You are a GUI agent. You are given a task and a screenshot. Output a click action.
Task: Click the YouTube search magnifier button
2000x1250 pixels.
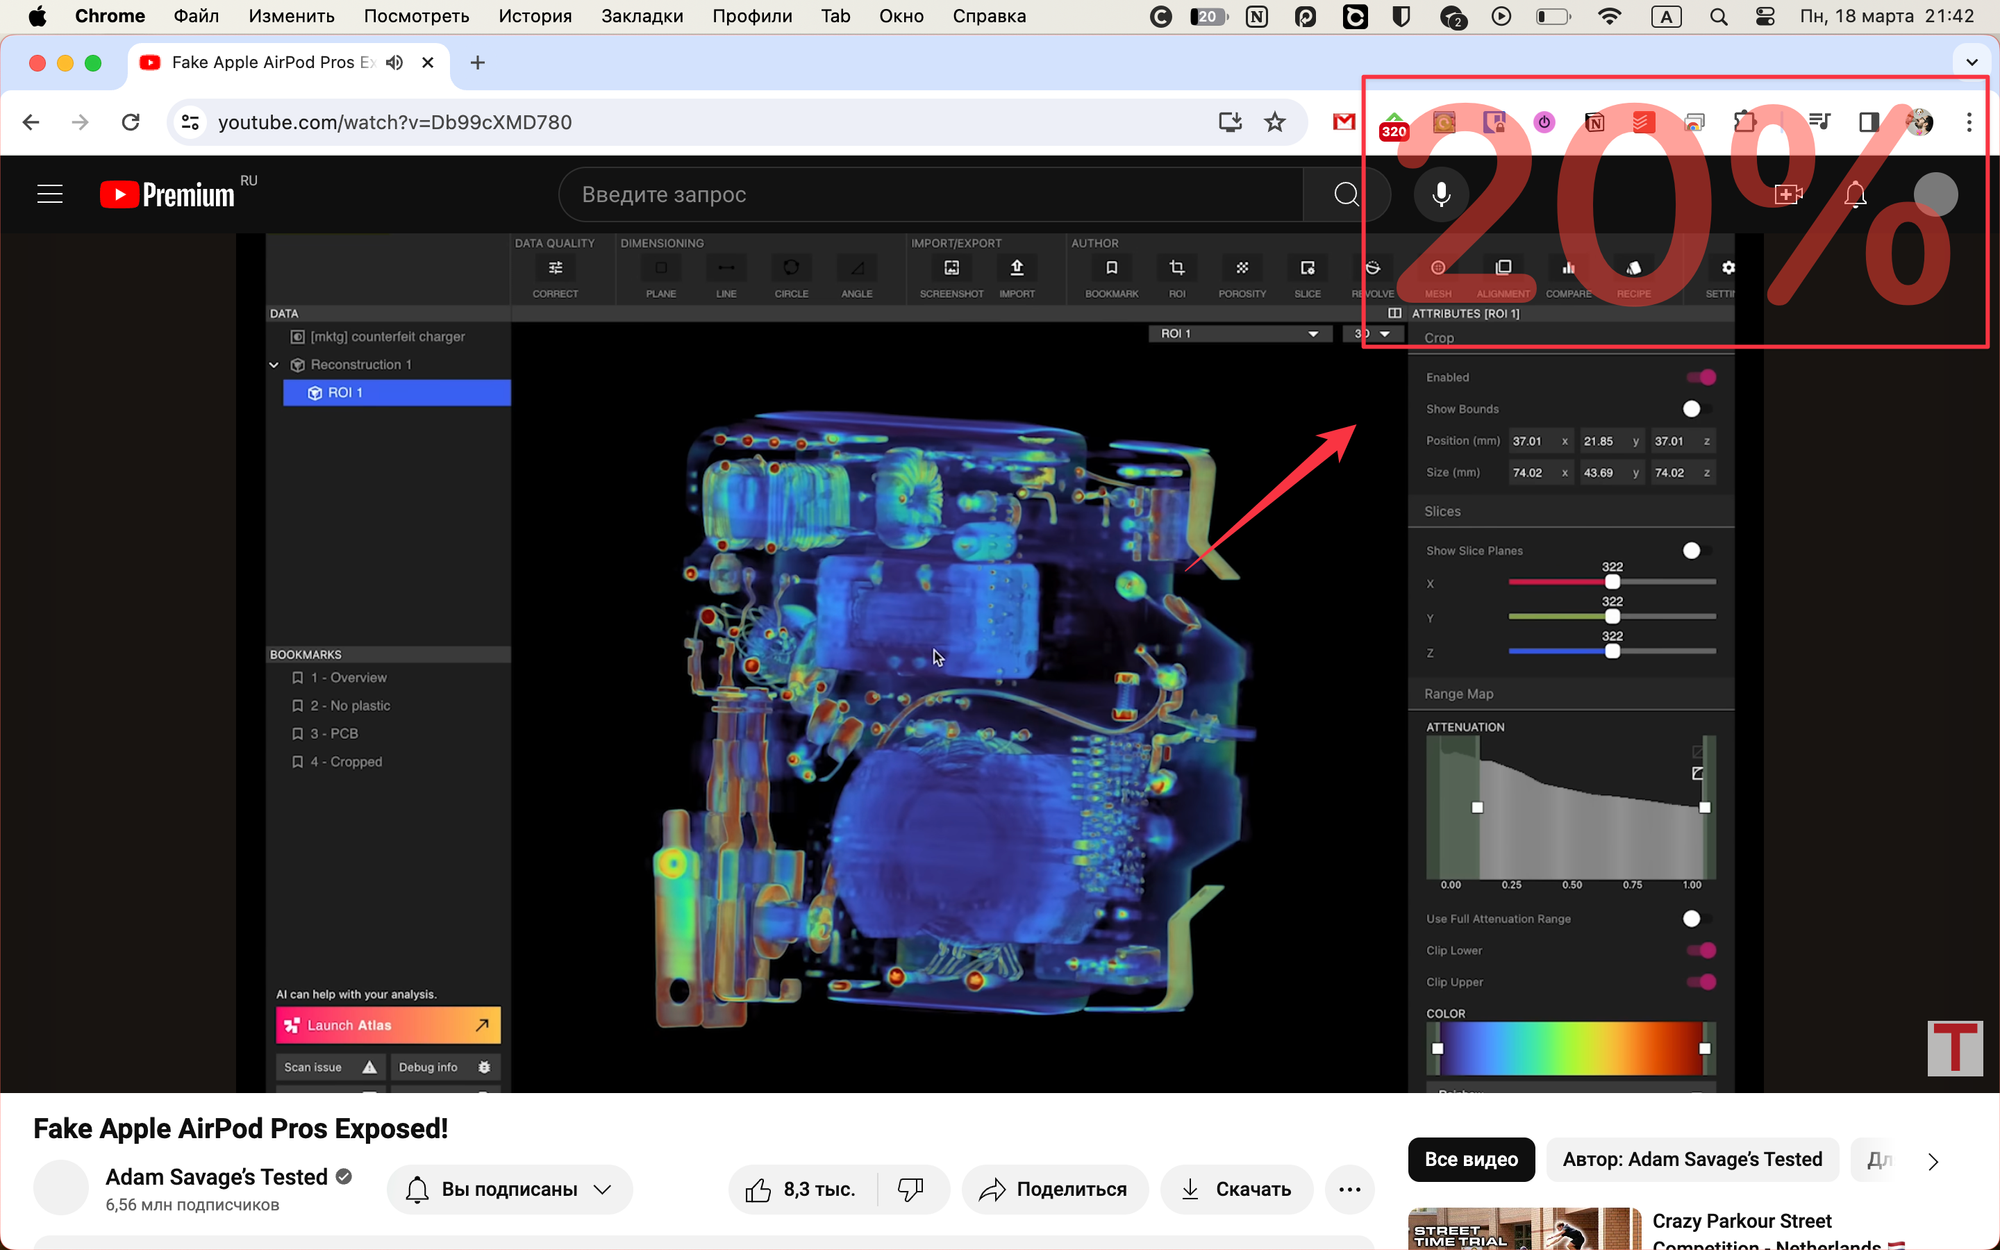[x=1346, y=194]
